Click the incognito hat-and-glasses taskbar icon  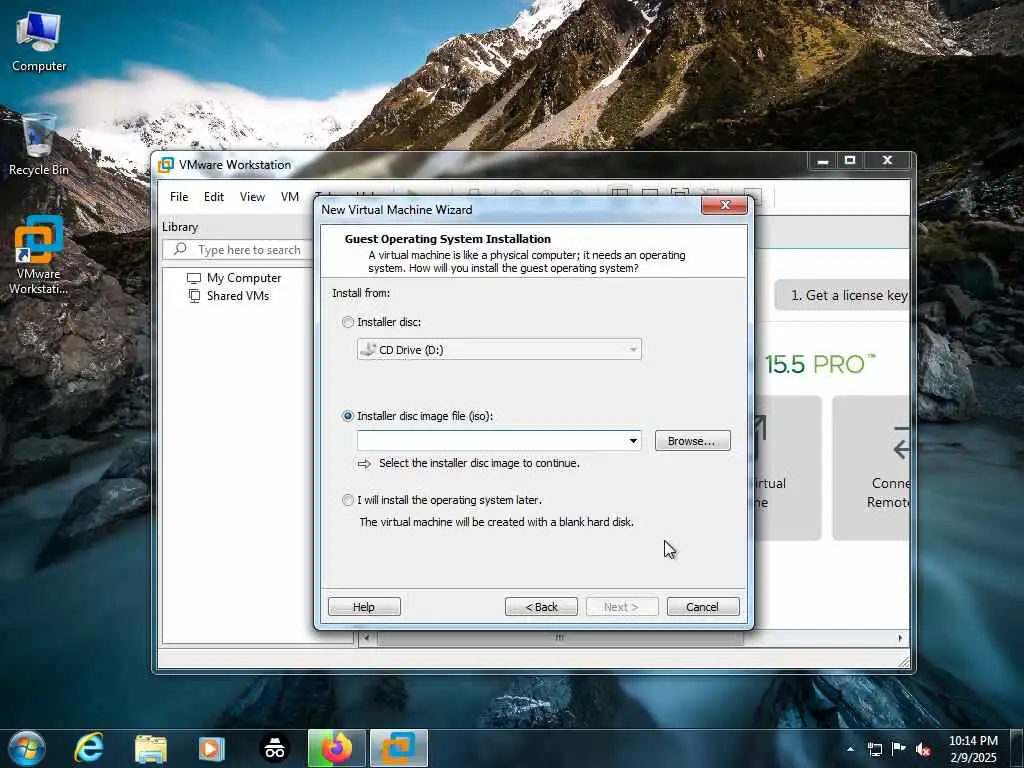pyautogui.click(x=274, y=748)
